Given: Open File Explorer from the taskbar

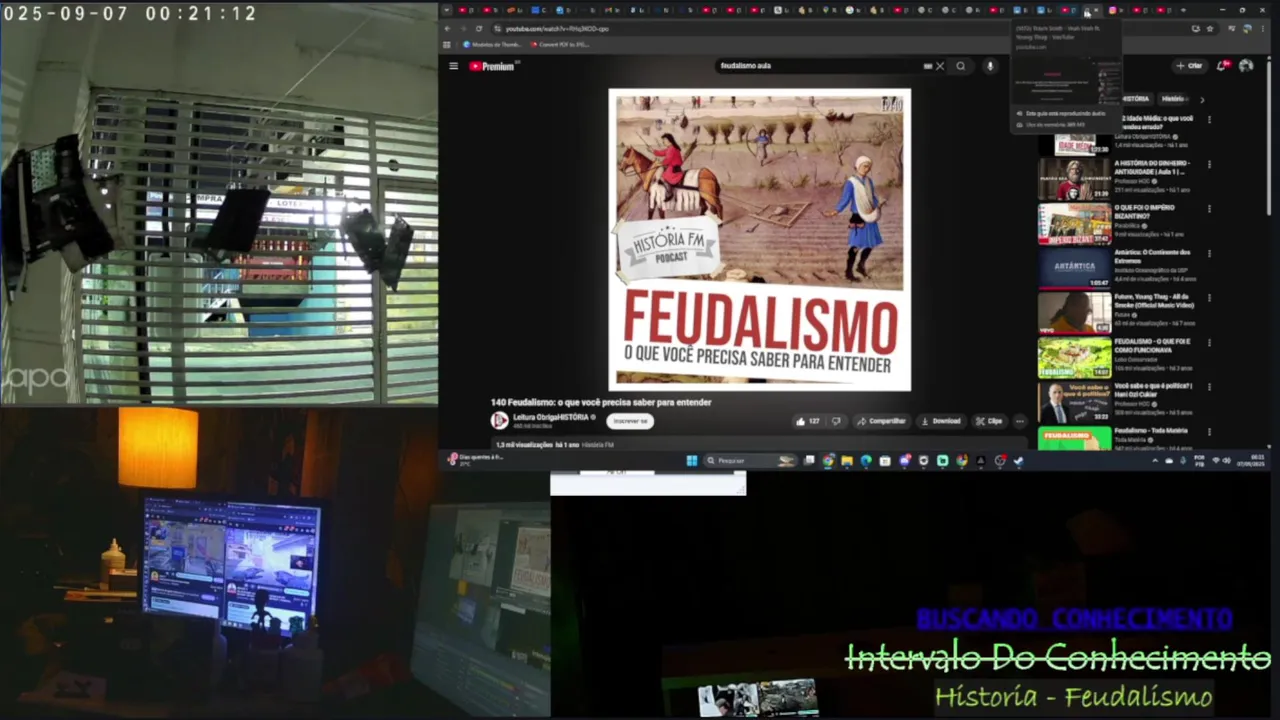Looking at the screenshot, I should pyautogui.click(x=847, y=461).
